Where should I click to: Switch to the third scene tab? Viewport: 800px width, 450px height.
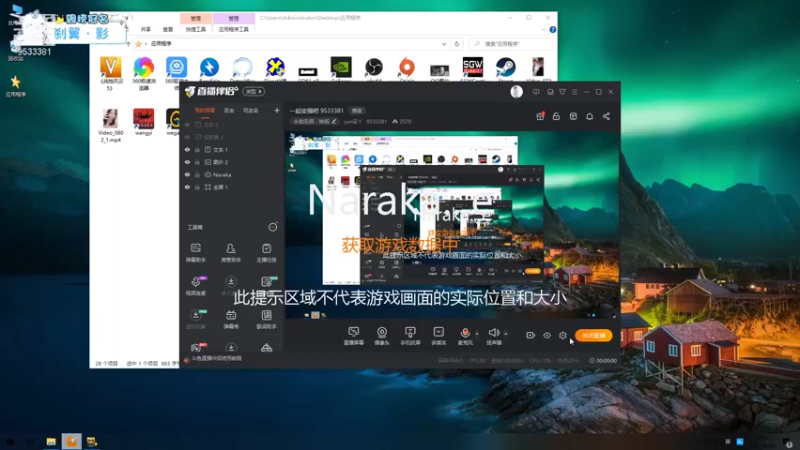[251, 110]
